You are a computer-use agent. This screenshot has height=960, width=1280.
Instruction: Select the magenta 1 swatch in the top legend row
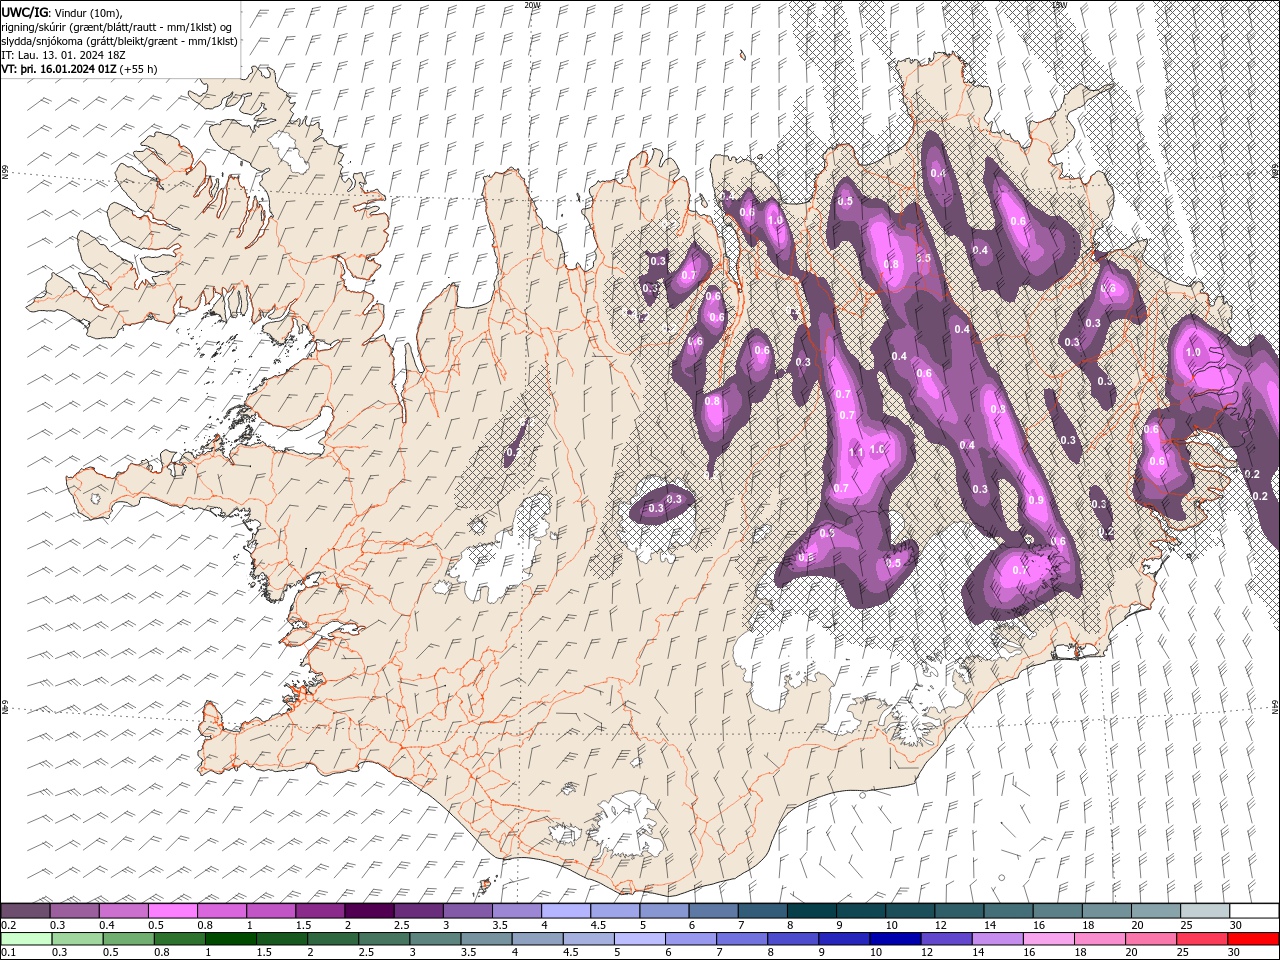[x=271, y=911]
